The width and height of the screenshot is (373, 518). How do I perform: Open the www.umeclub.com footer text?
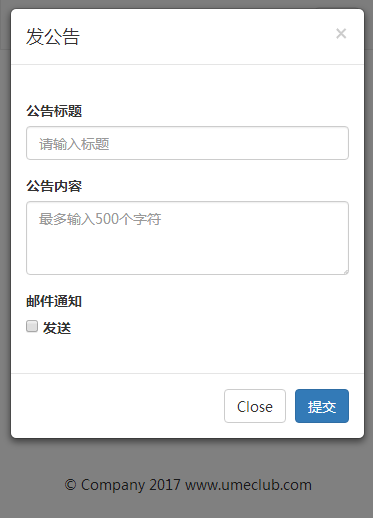(248, 485)
